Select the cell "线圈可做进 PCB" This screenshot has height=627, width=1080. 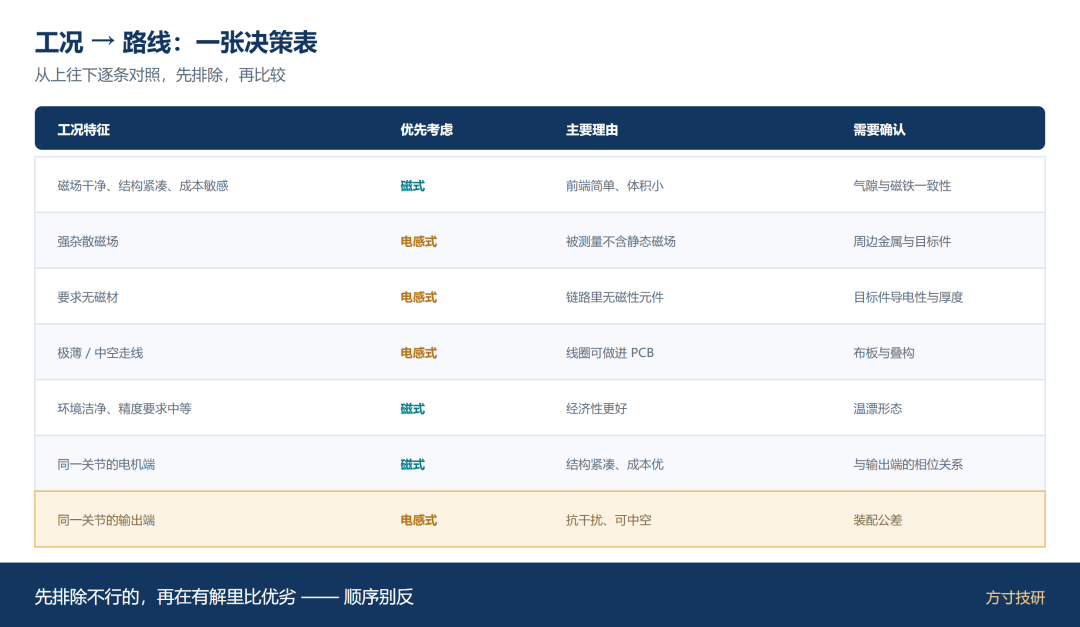[610, 353]
